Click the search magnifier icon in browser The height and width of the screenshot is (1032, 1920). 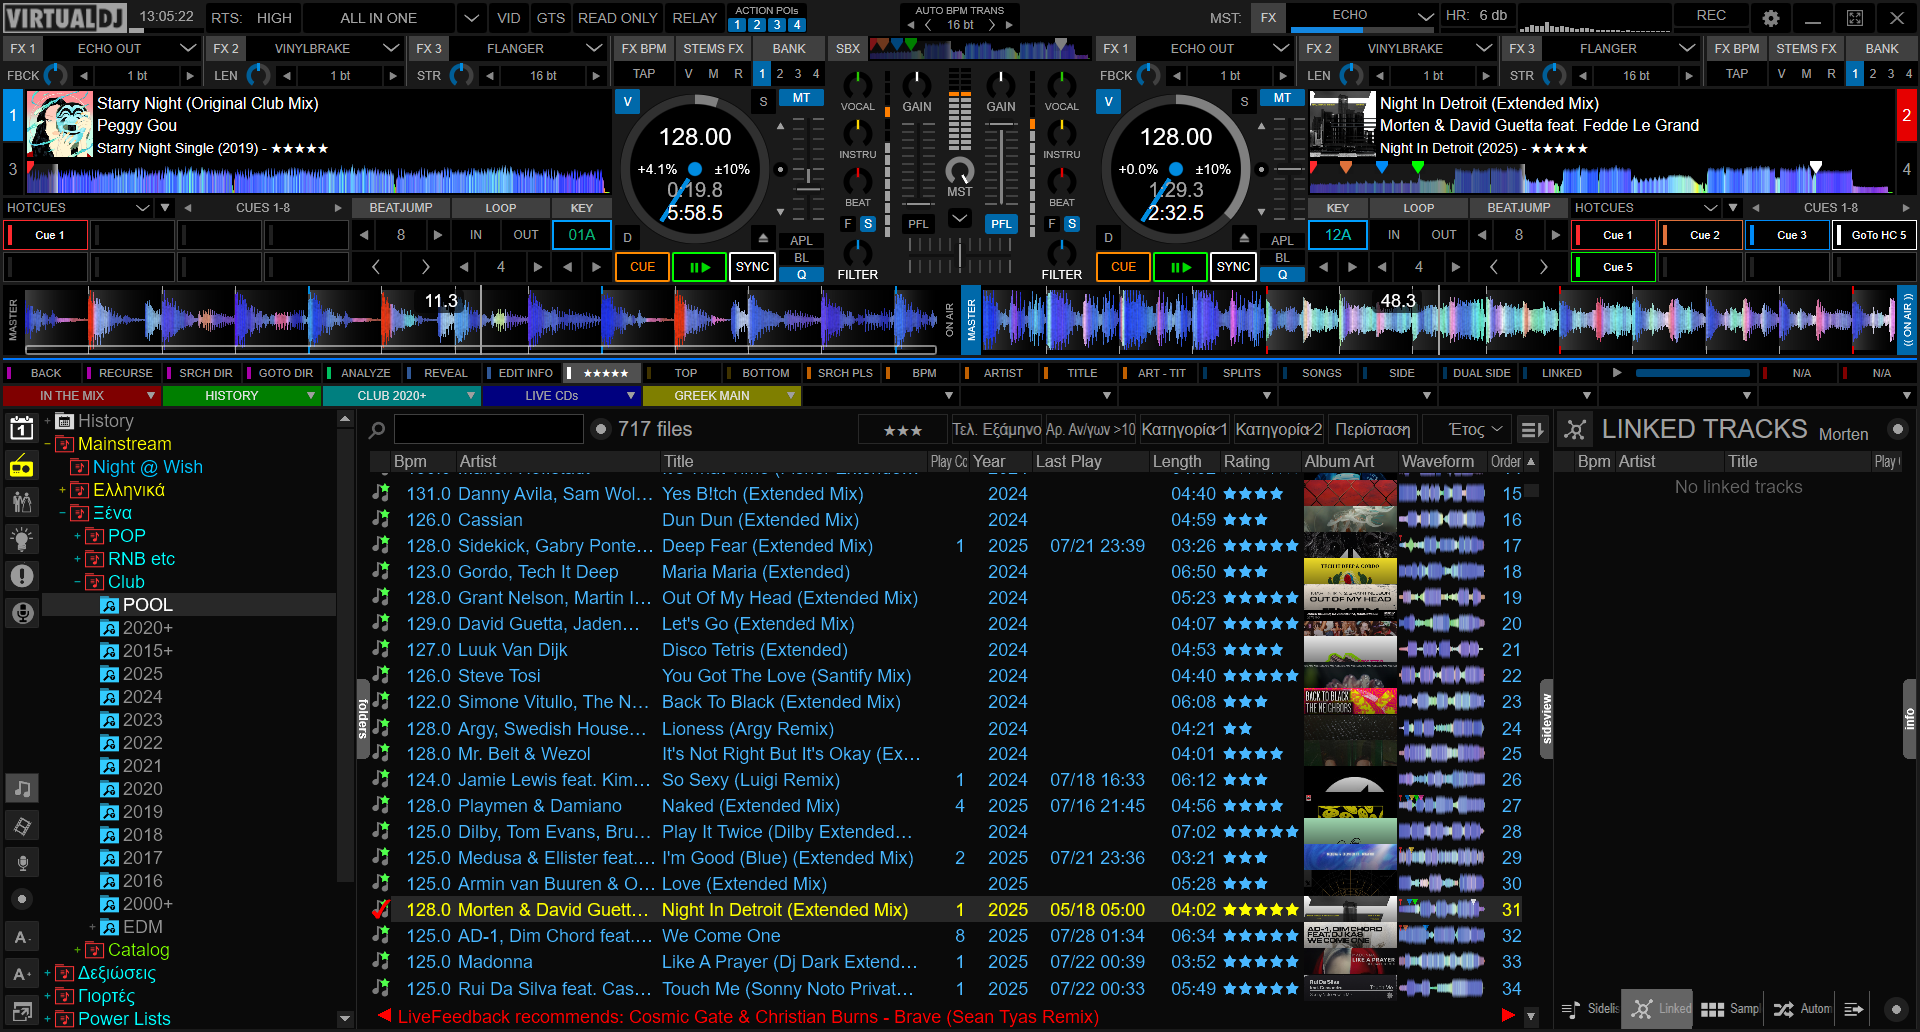point(377,430)
